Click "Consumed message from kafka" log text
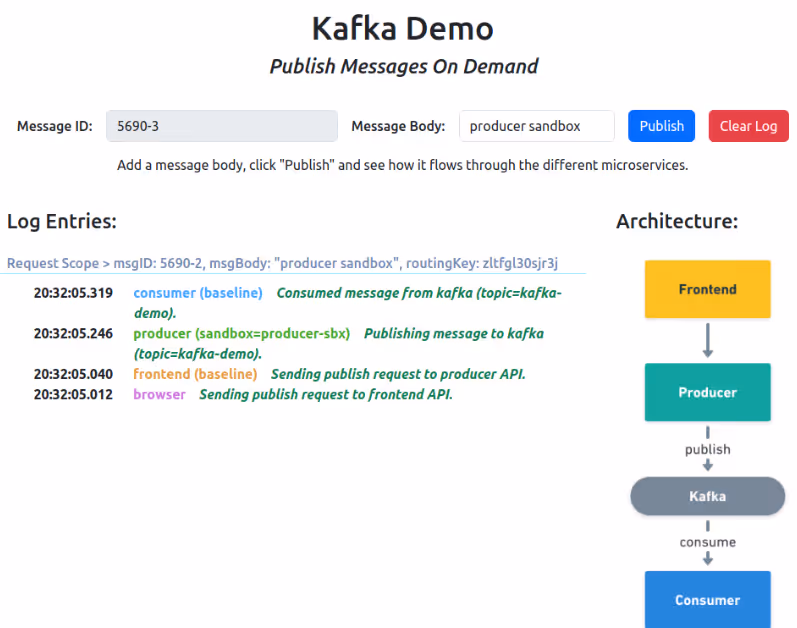 pyautogui.click(x=375, y=293)
